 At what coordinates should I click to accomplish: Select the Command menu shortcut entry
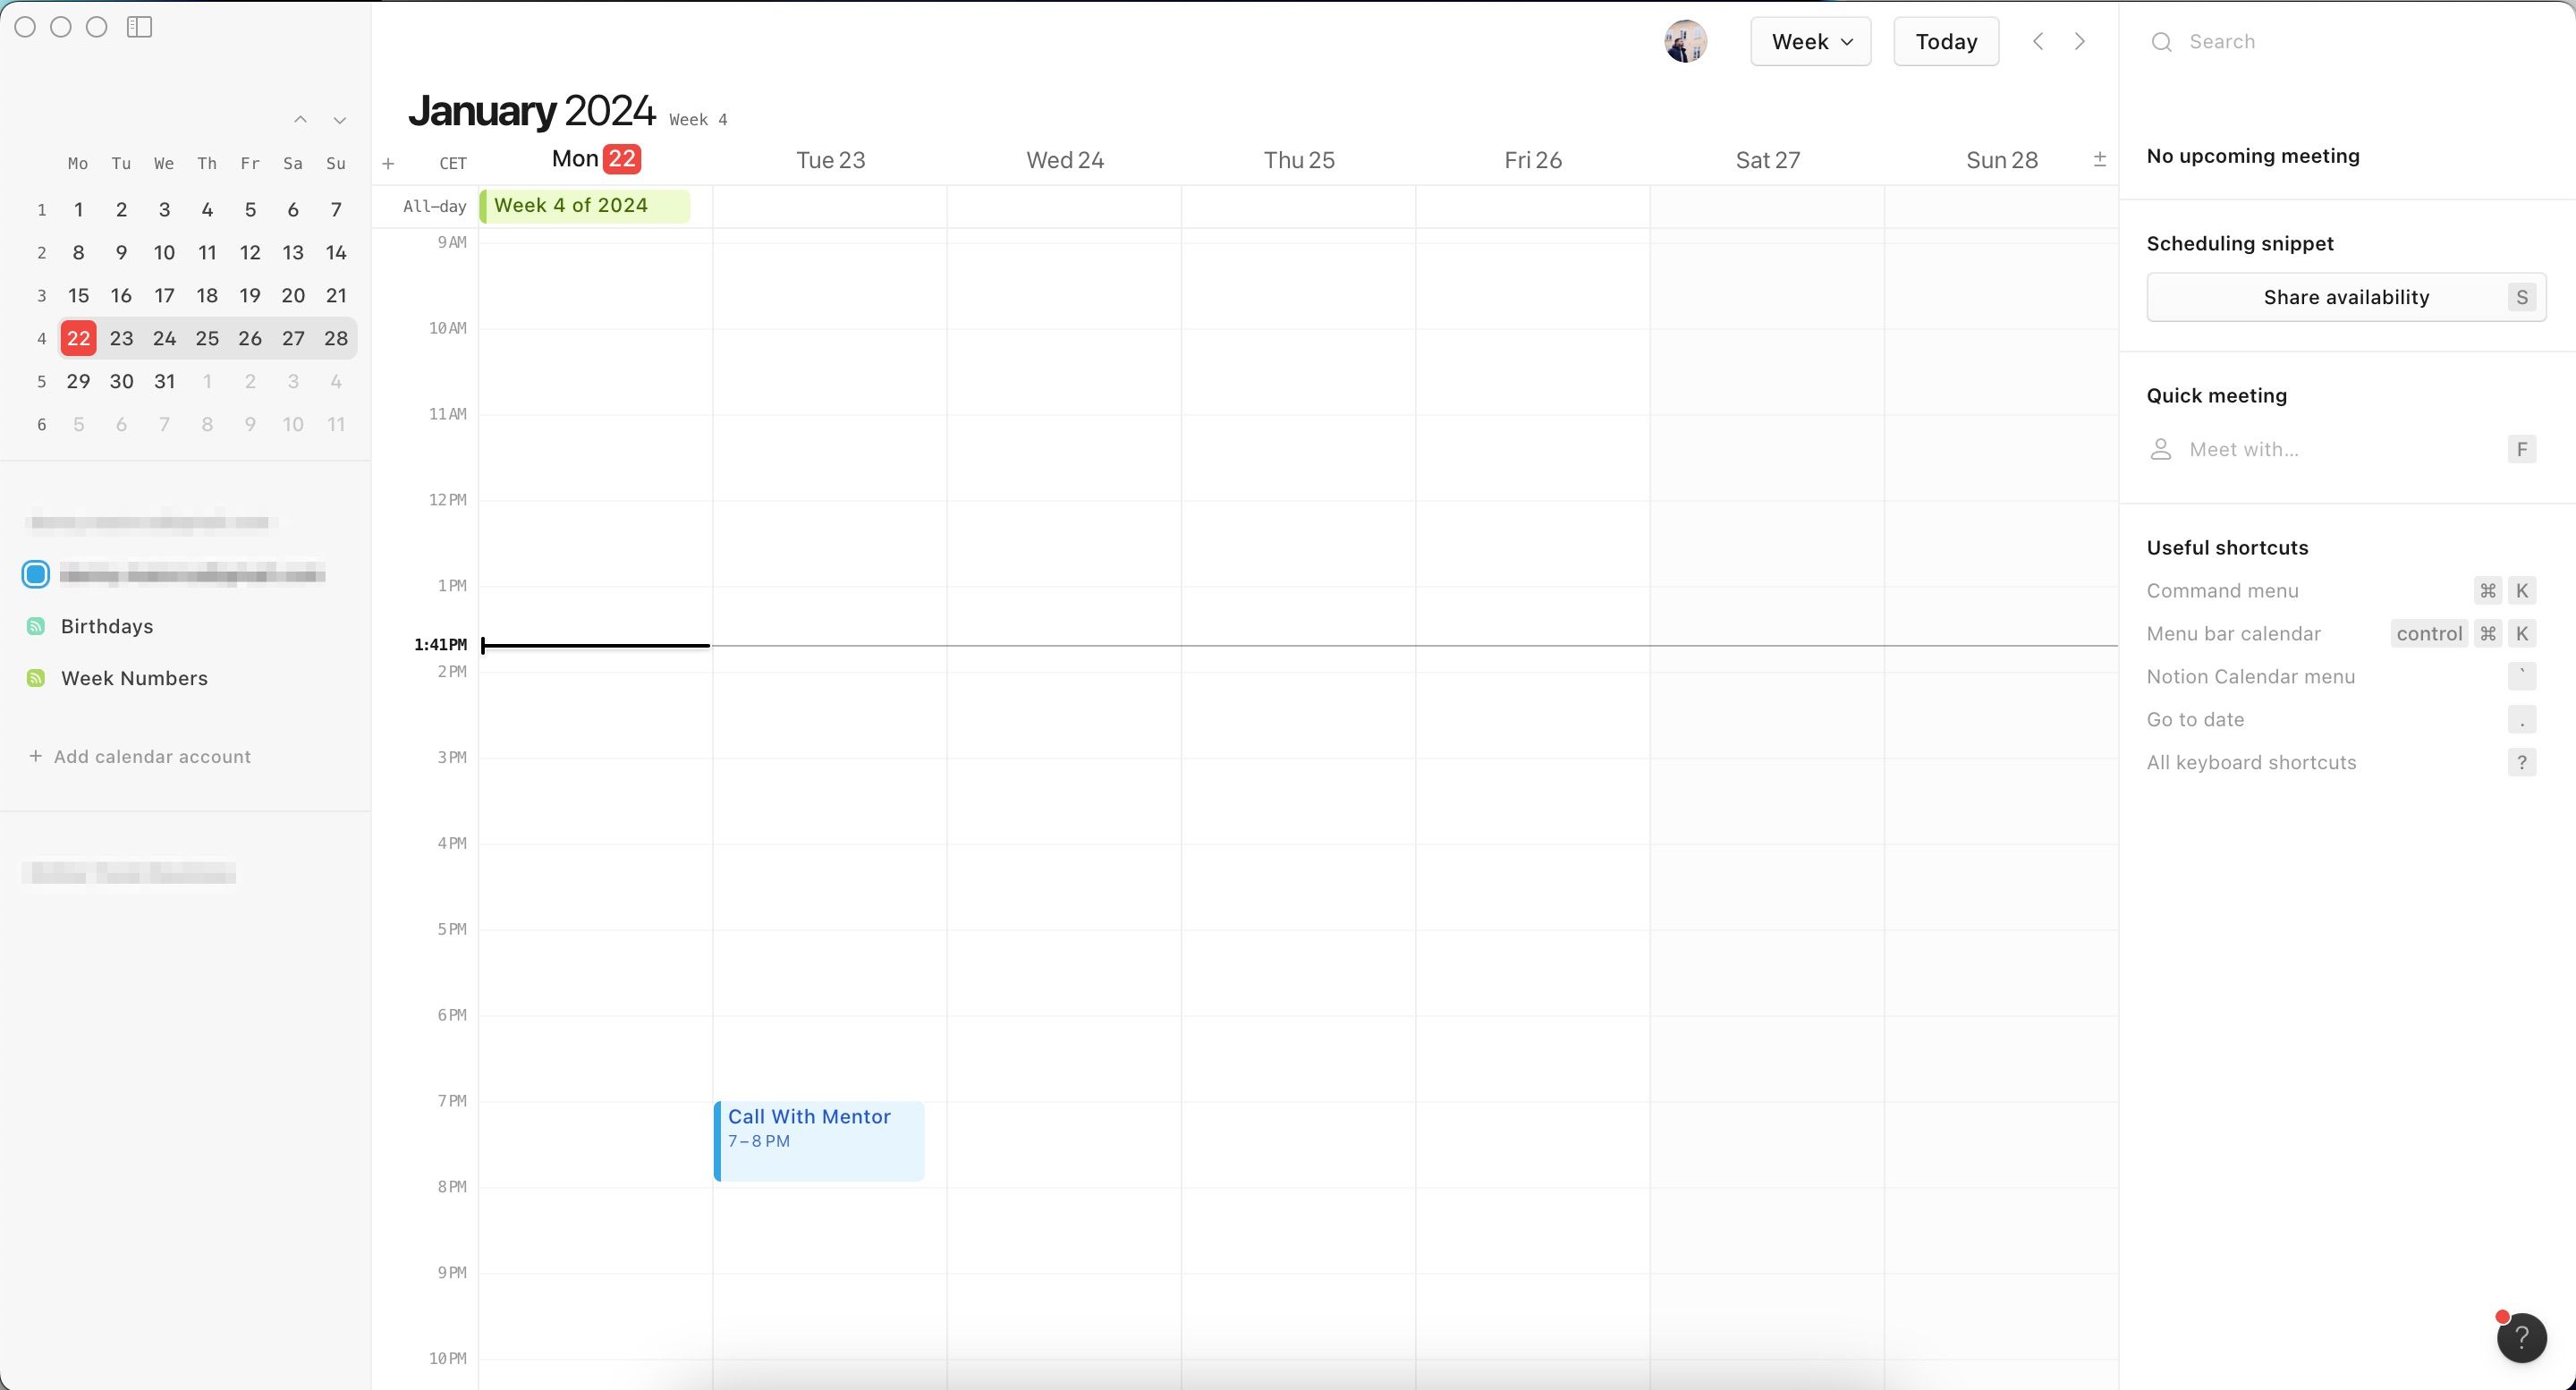2223,590
